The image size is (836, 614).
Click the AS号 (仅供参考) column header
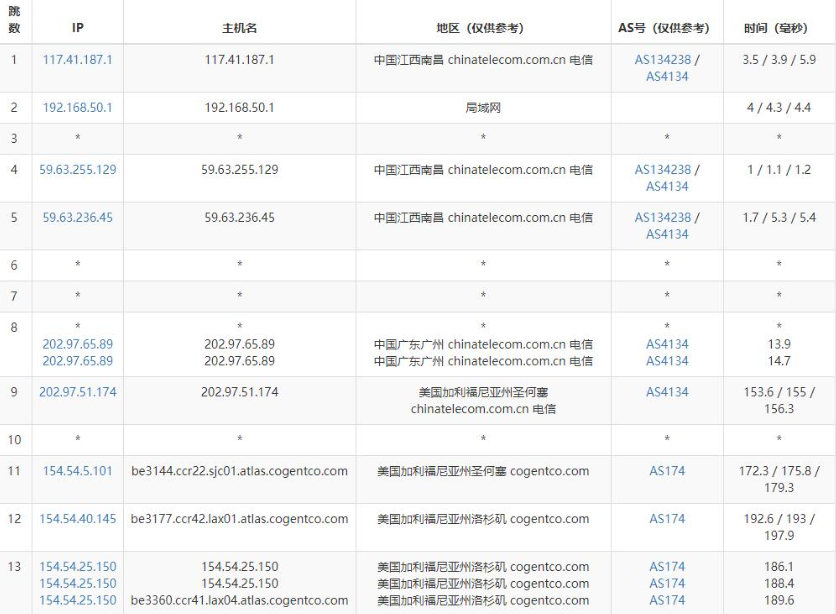667,28
